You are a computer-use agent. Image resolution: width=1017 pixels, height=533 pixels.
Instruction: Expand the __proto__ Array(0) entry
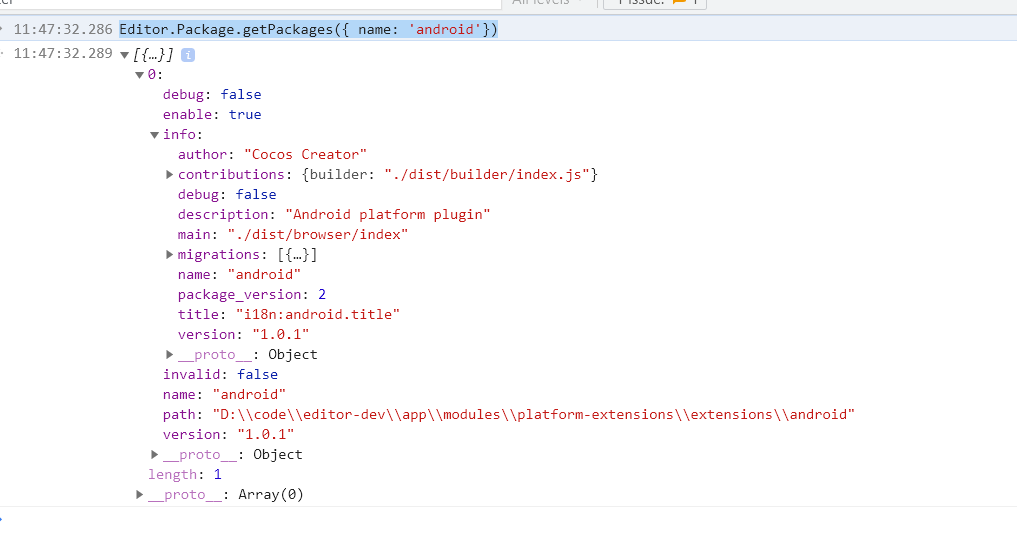[x=139, y=494]
